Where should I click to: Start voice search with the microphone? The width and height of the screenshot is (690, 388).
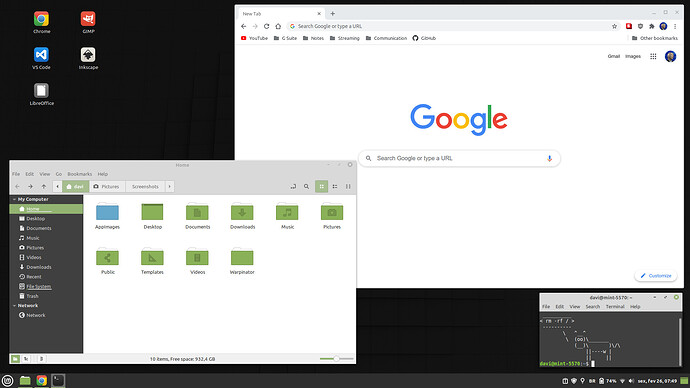click(x=549, y=158)
